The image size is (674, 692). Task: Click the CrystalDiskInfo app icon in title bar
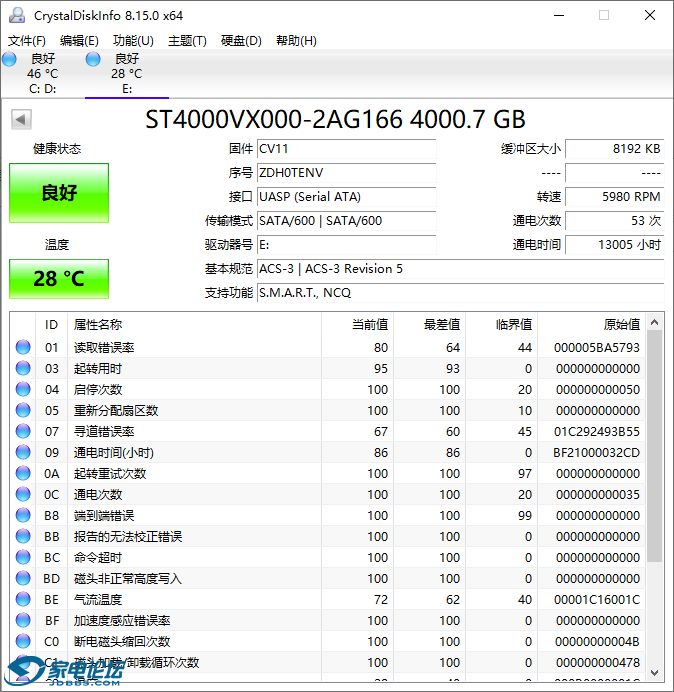17,15
